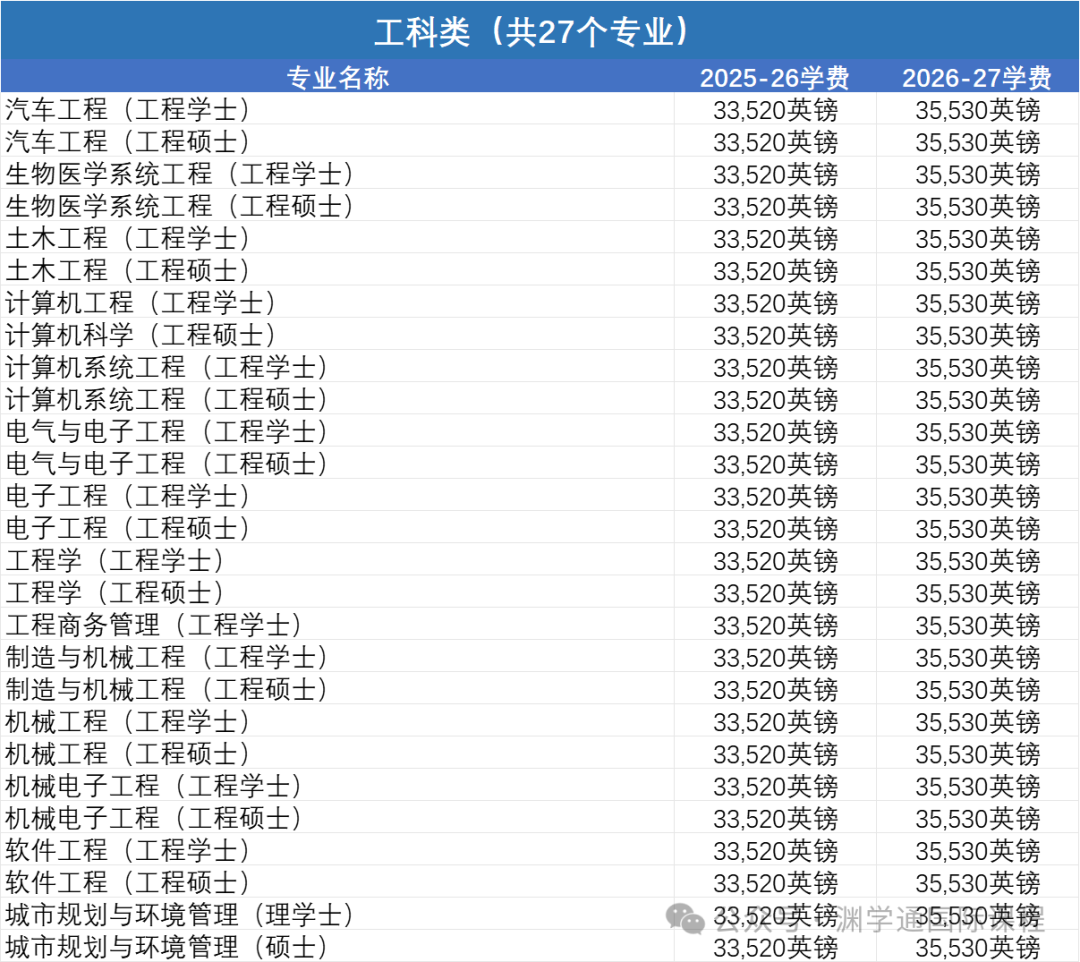The width and height of the screenshot is (1080, 962).
Task: Click the 汽车工程（工程学士）row name
Action: point(128,110)
